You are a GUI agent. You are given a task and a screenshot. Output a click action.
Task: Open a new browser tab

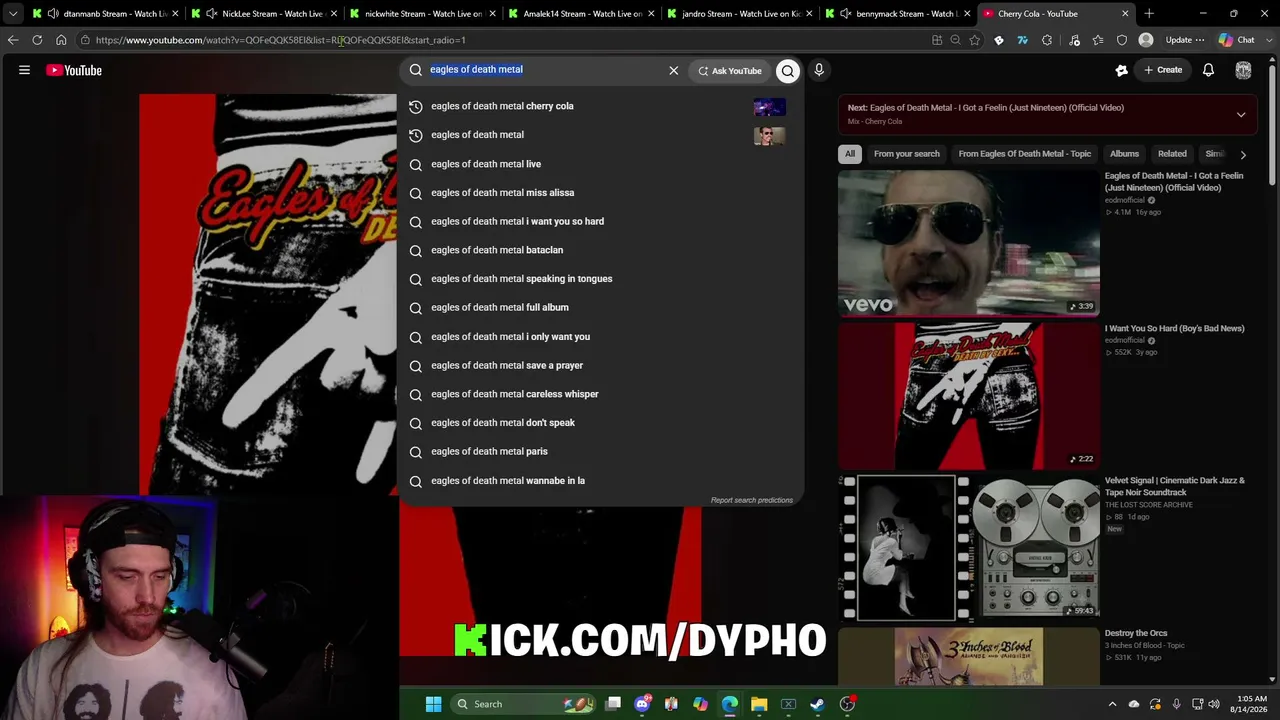[1149, 14]
